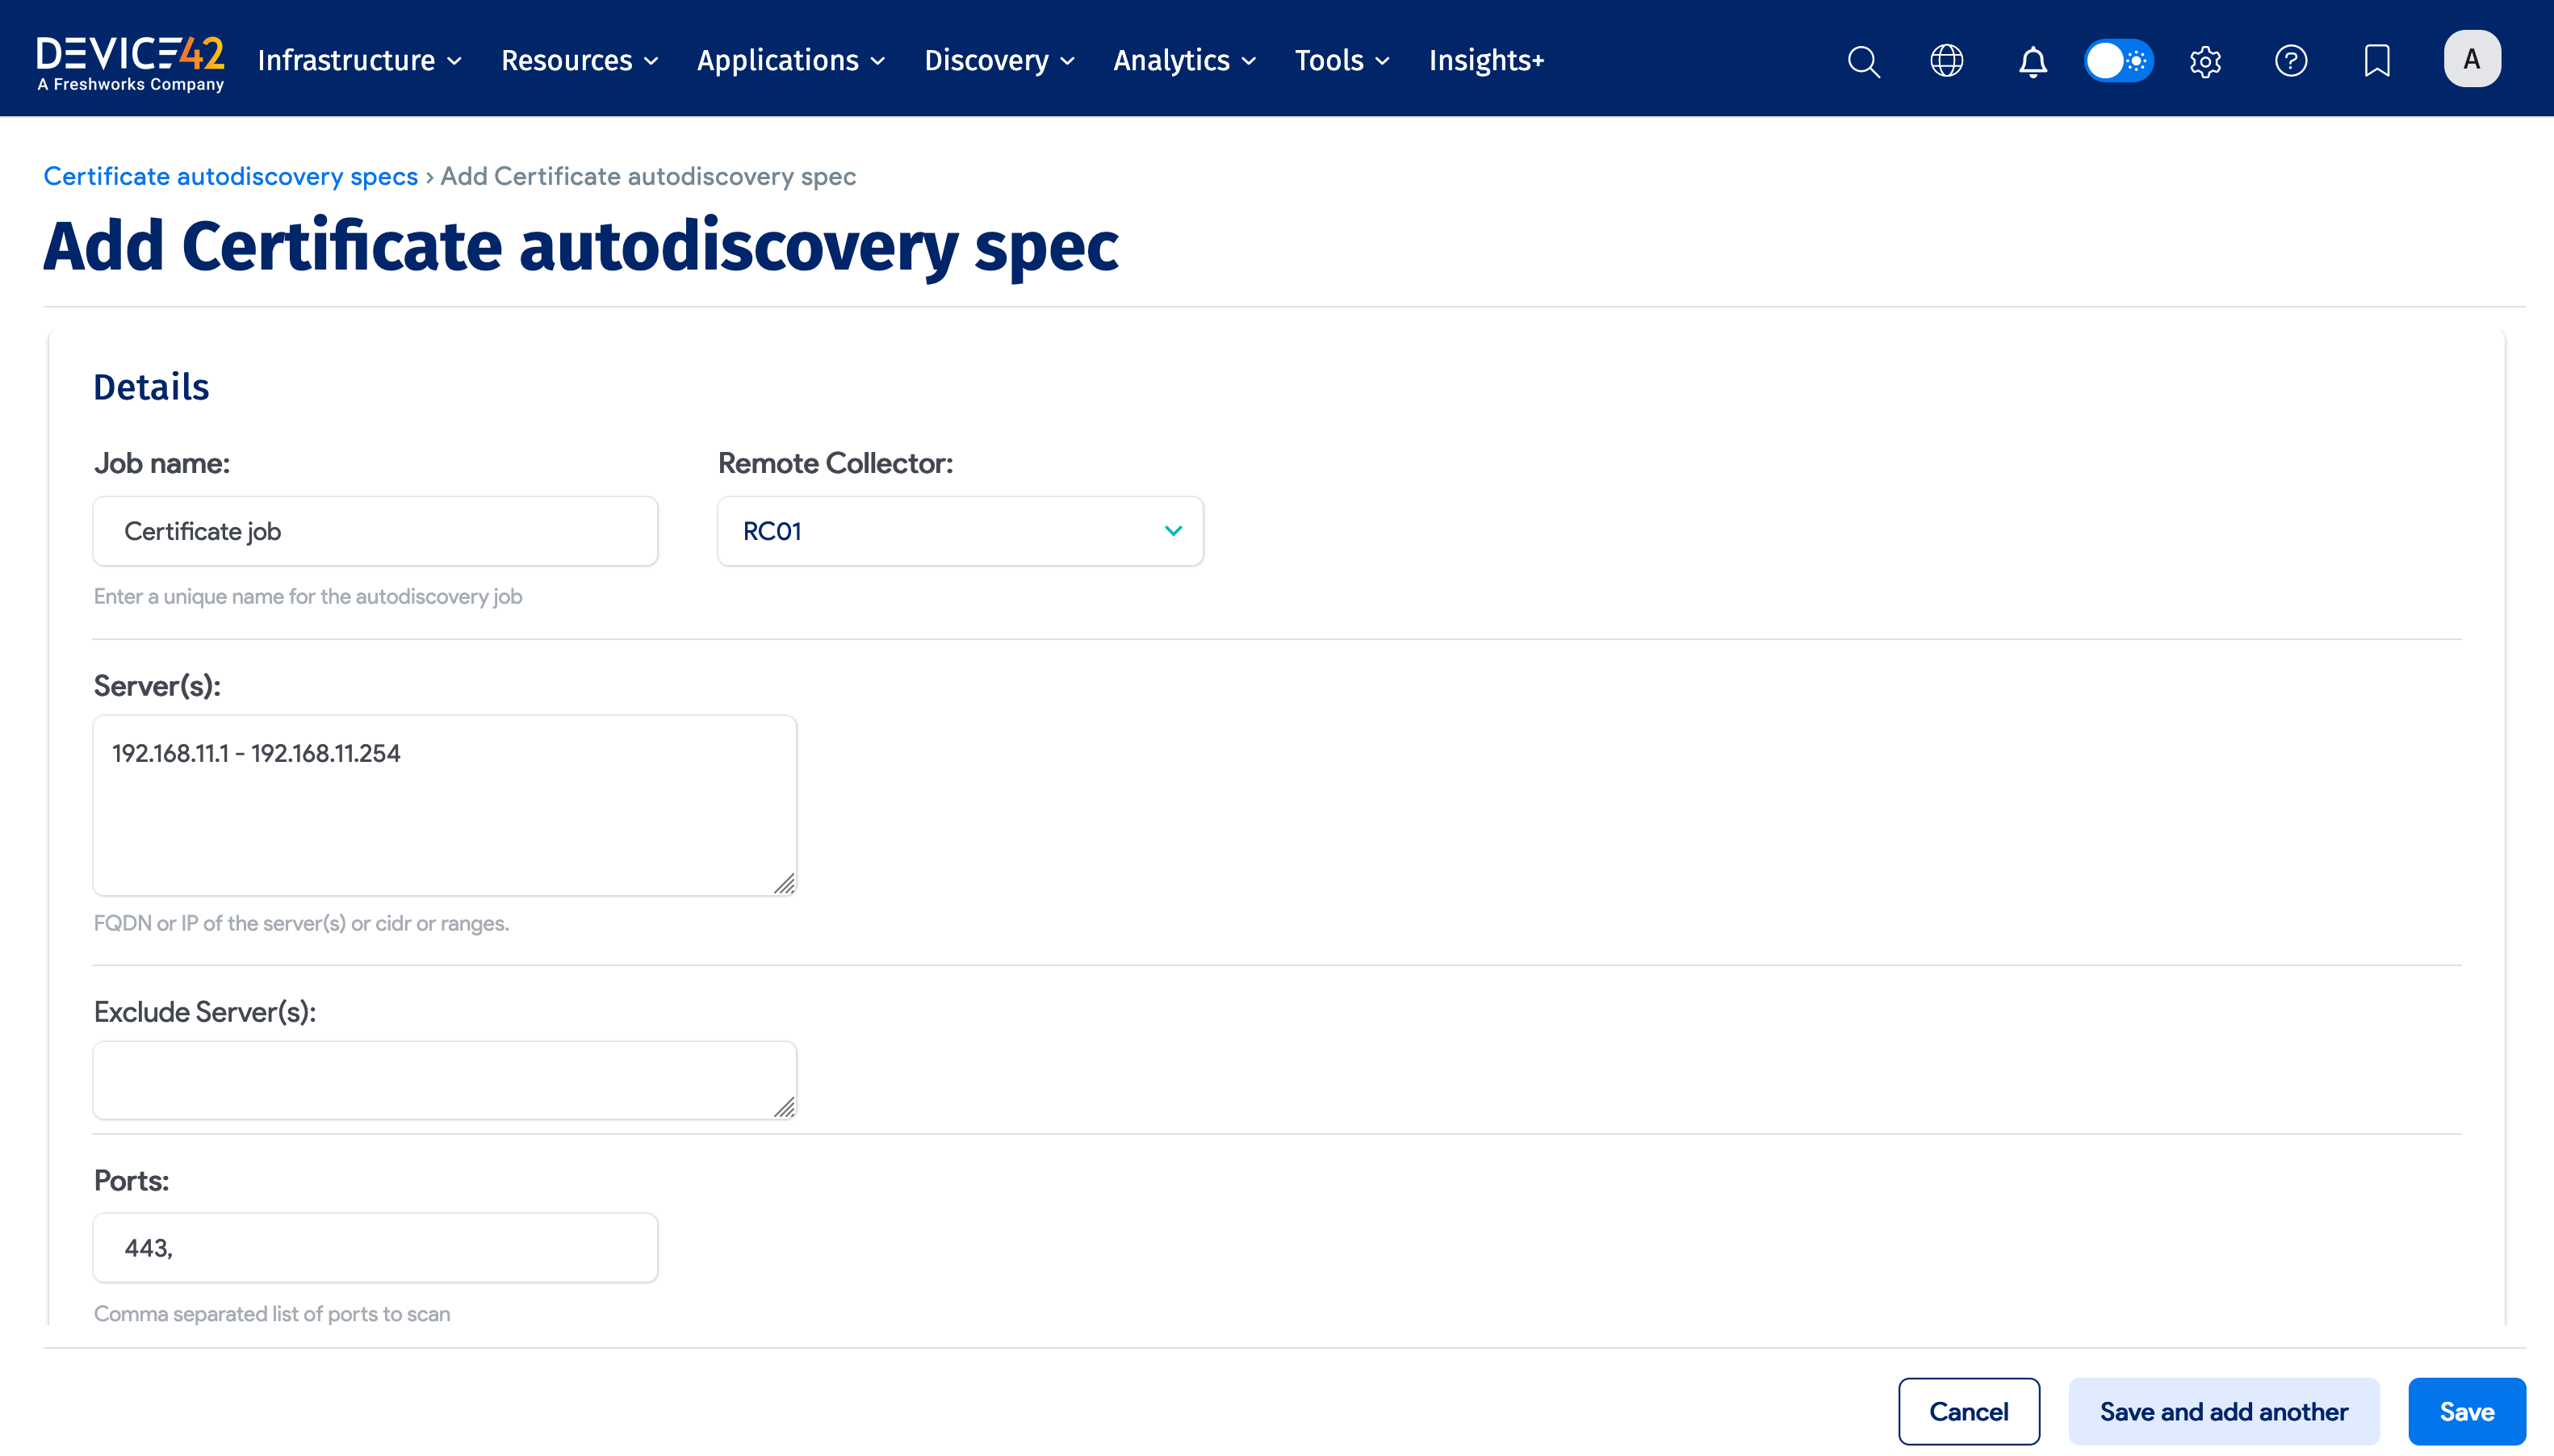Open the Remote Collector dropdown
Image resolution: width=2554 pixels, height=1456 pixels.
point(958,530)
